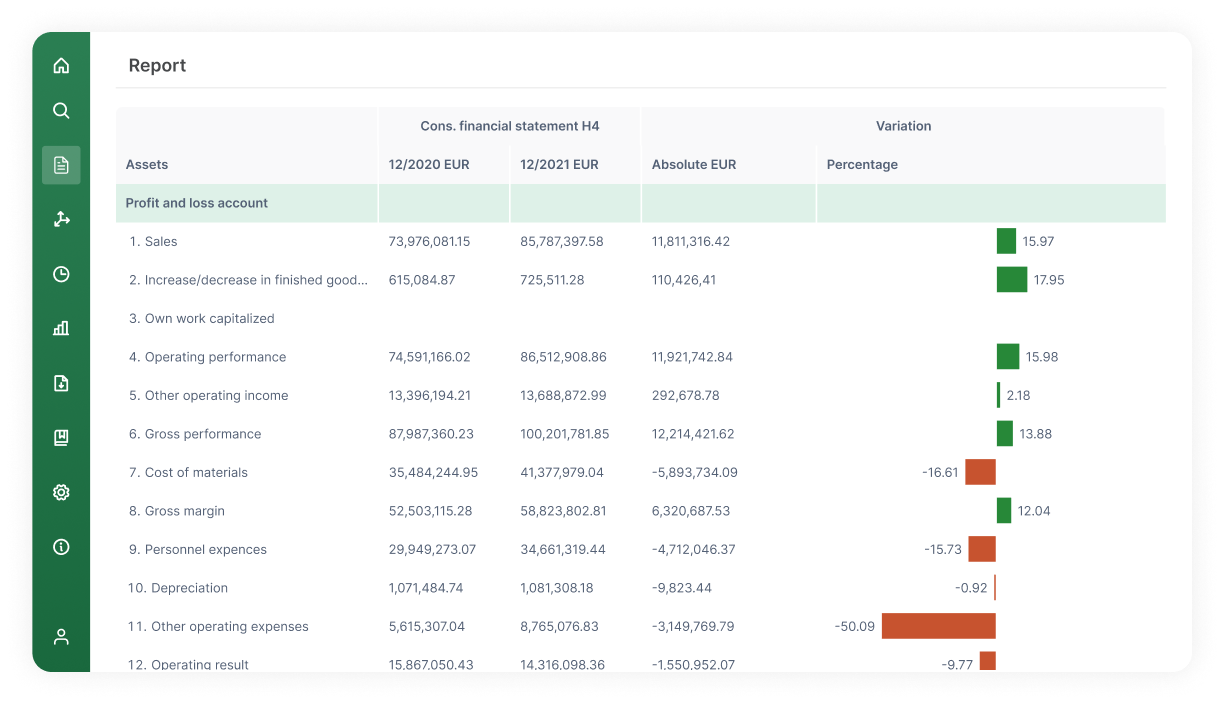1225x704 pixels.
Task: Go to Home in the sidebar
Action: click(61, 66)
